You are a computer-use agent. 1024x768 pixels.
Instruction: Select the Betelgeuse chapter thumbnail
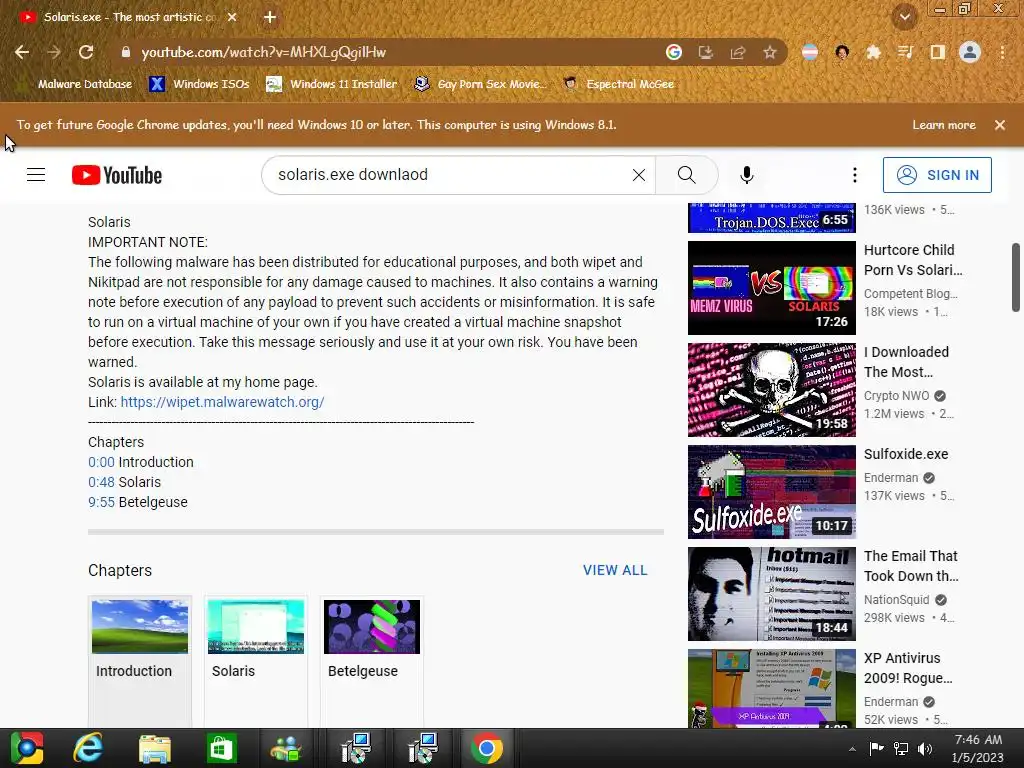(x=372, y=627)
